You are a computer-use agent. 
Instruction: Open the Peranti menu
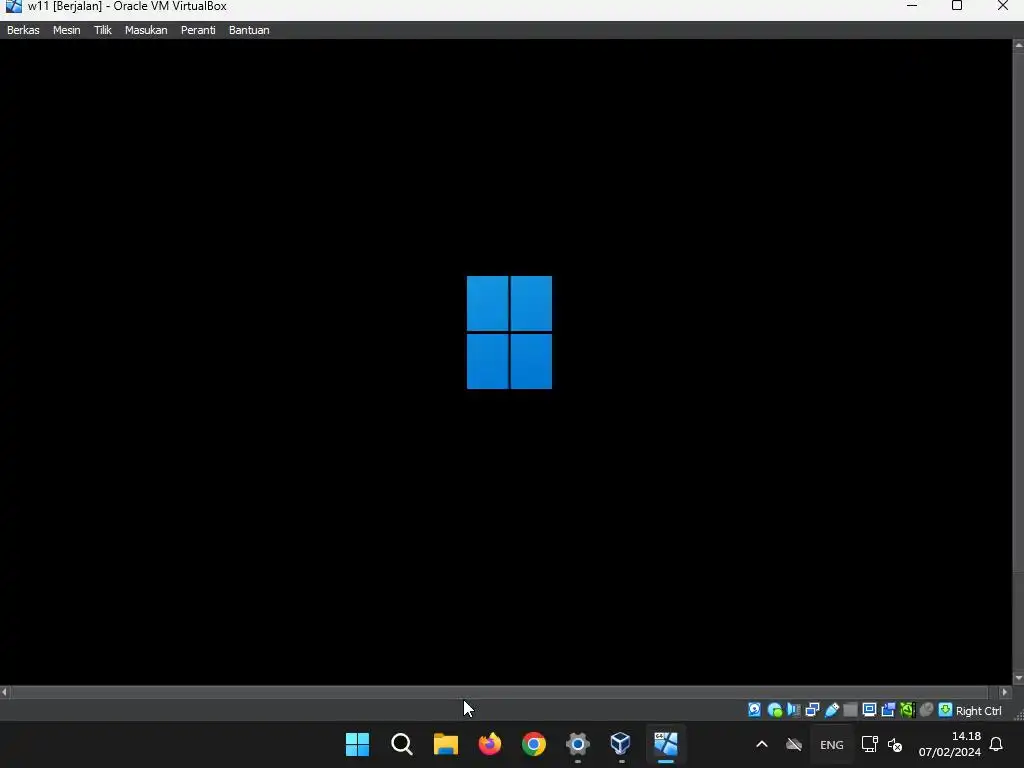(x=198, y=30)
